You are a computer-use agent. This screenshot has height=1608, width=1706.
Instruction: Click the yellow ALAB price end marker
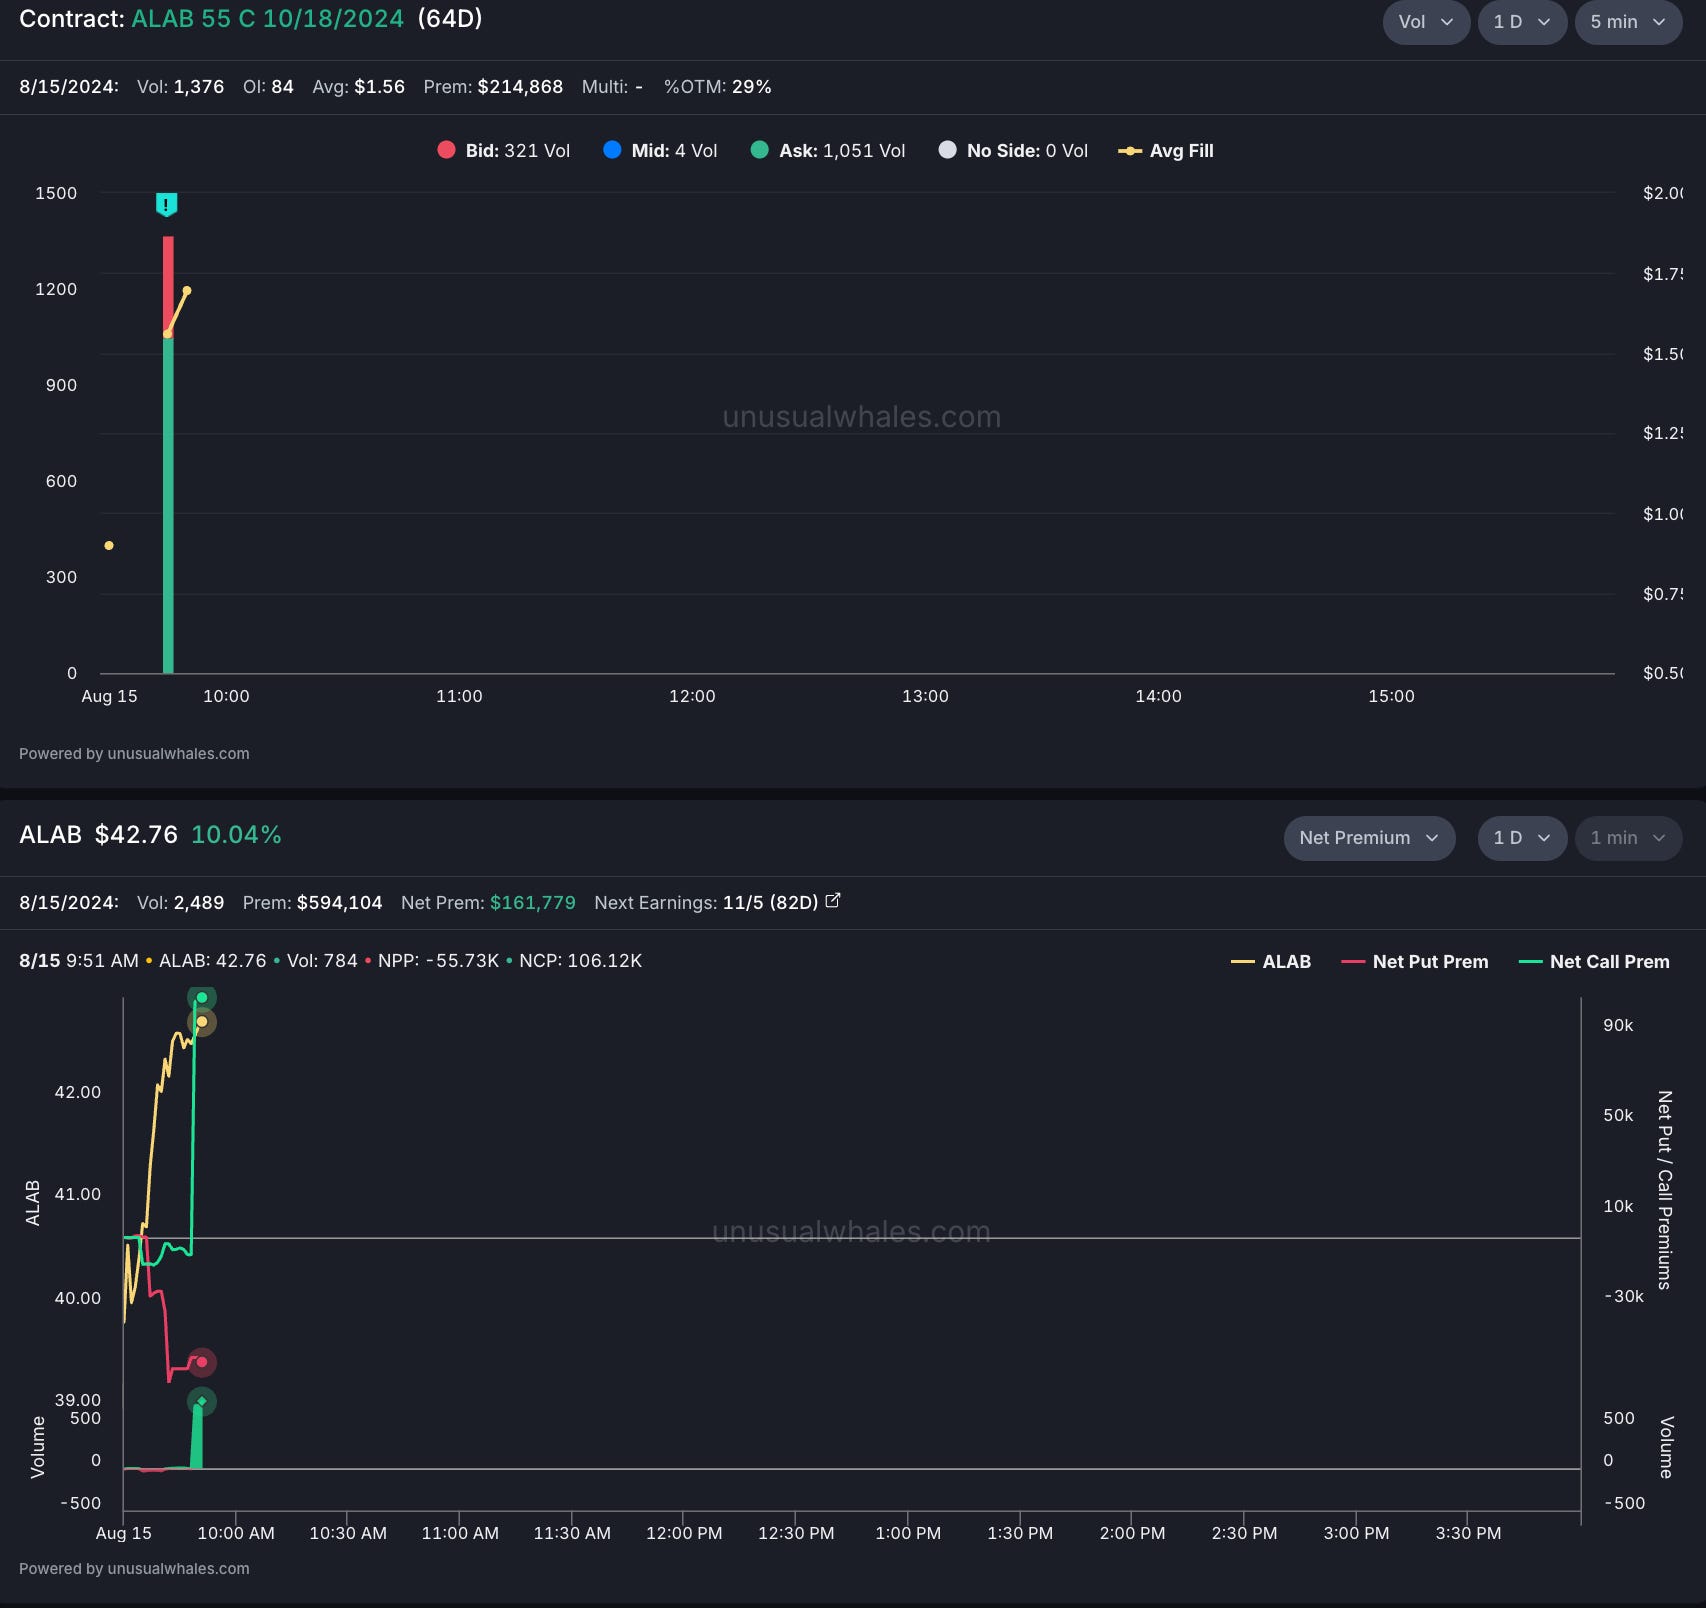[x=202, y=1022]
